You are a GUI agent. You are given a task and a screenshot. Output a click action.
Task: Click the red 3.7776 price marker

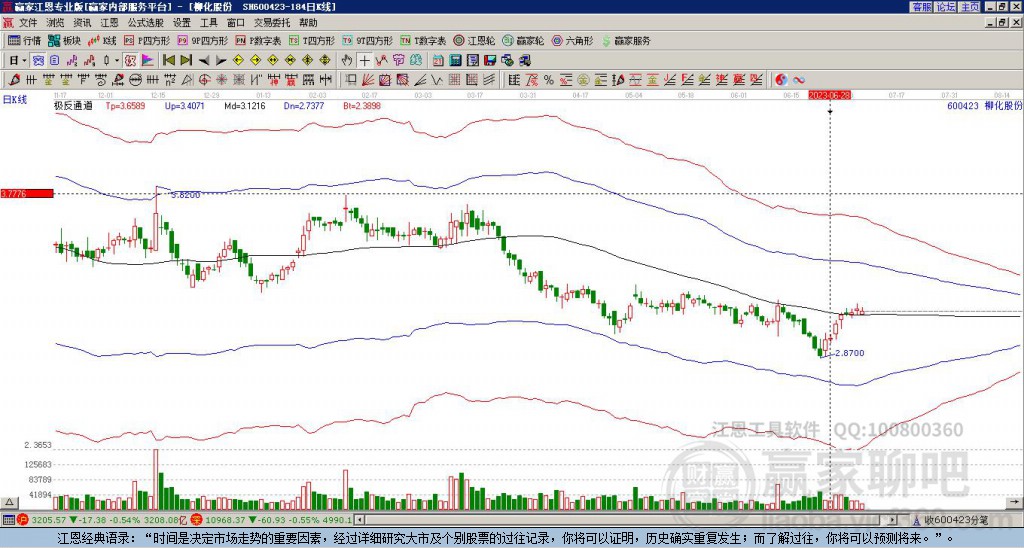(x=26, y=193)
